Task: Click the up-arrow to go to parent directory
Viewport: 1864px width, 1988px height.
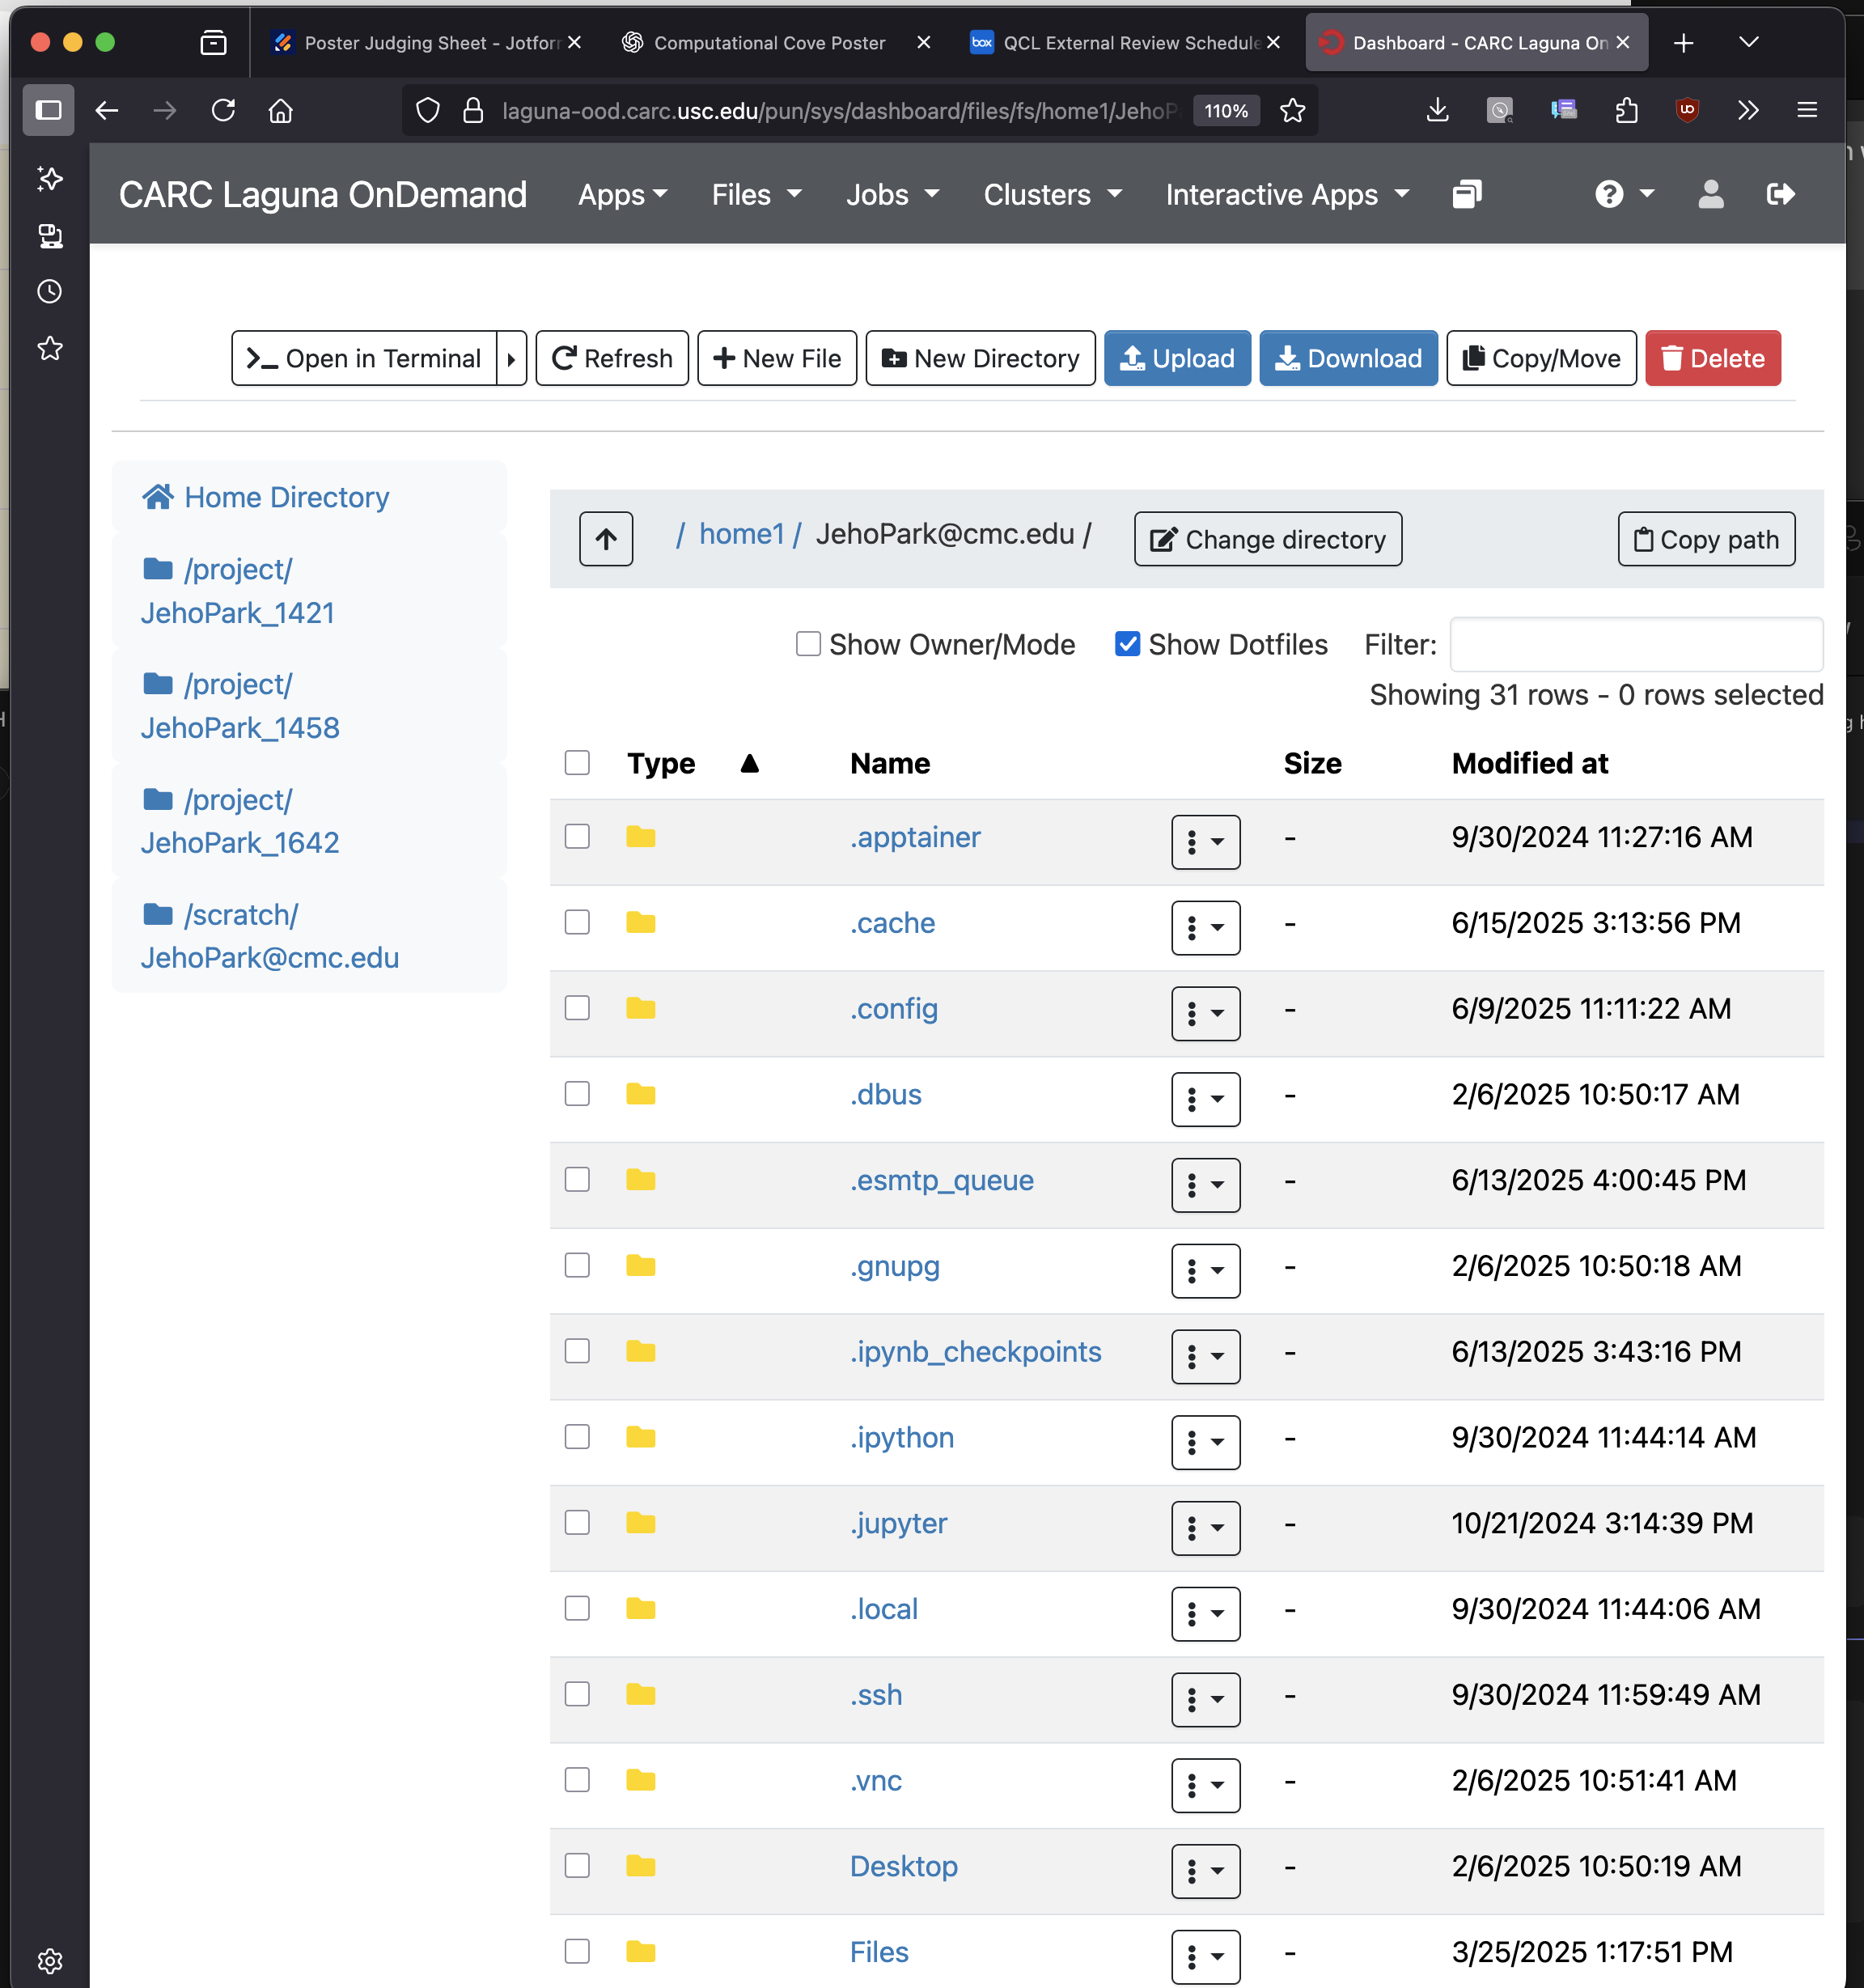Action: [606, 538]
